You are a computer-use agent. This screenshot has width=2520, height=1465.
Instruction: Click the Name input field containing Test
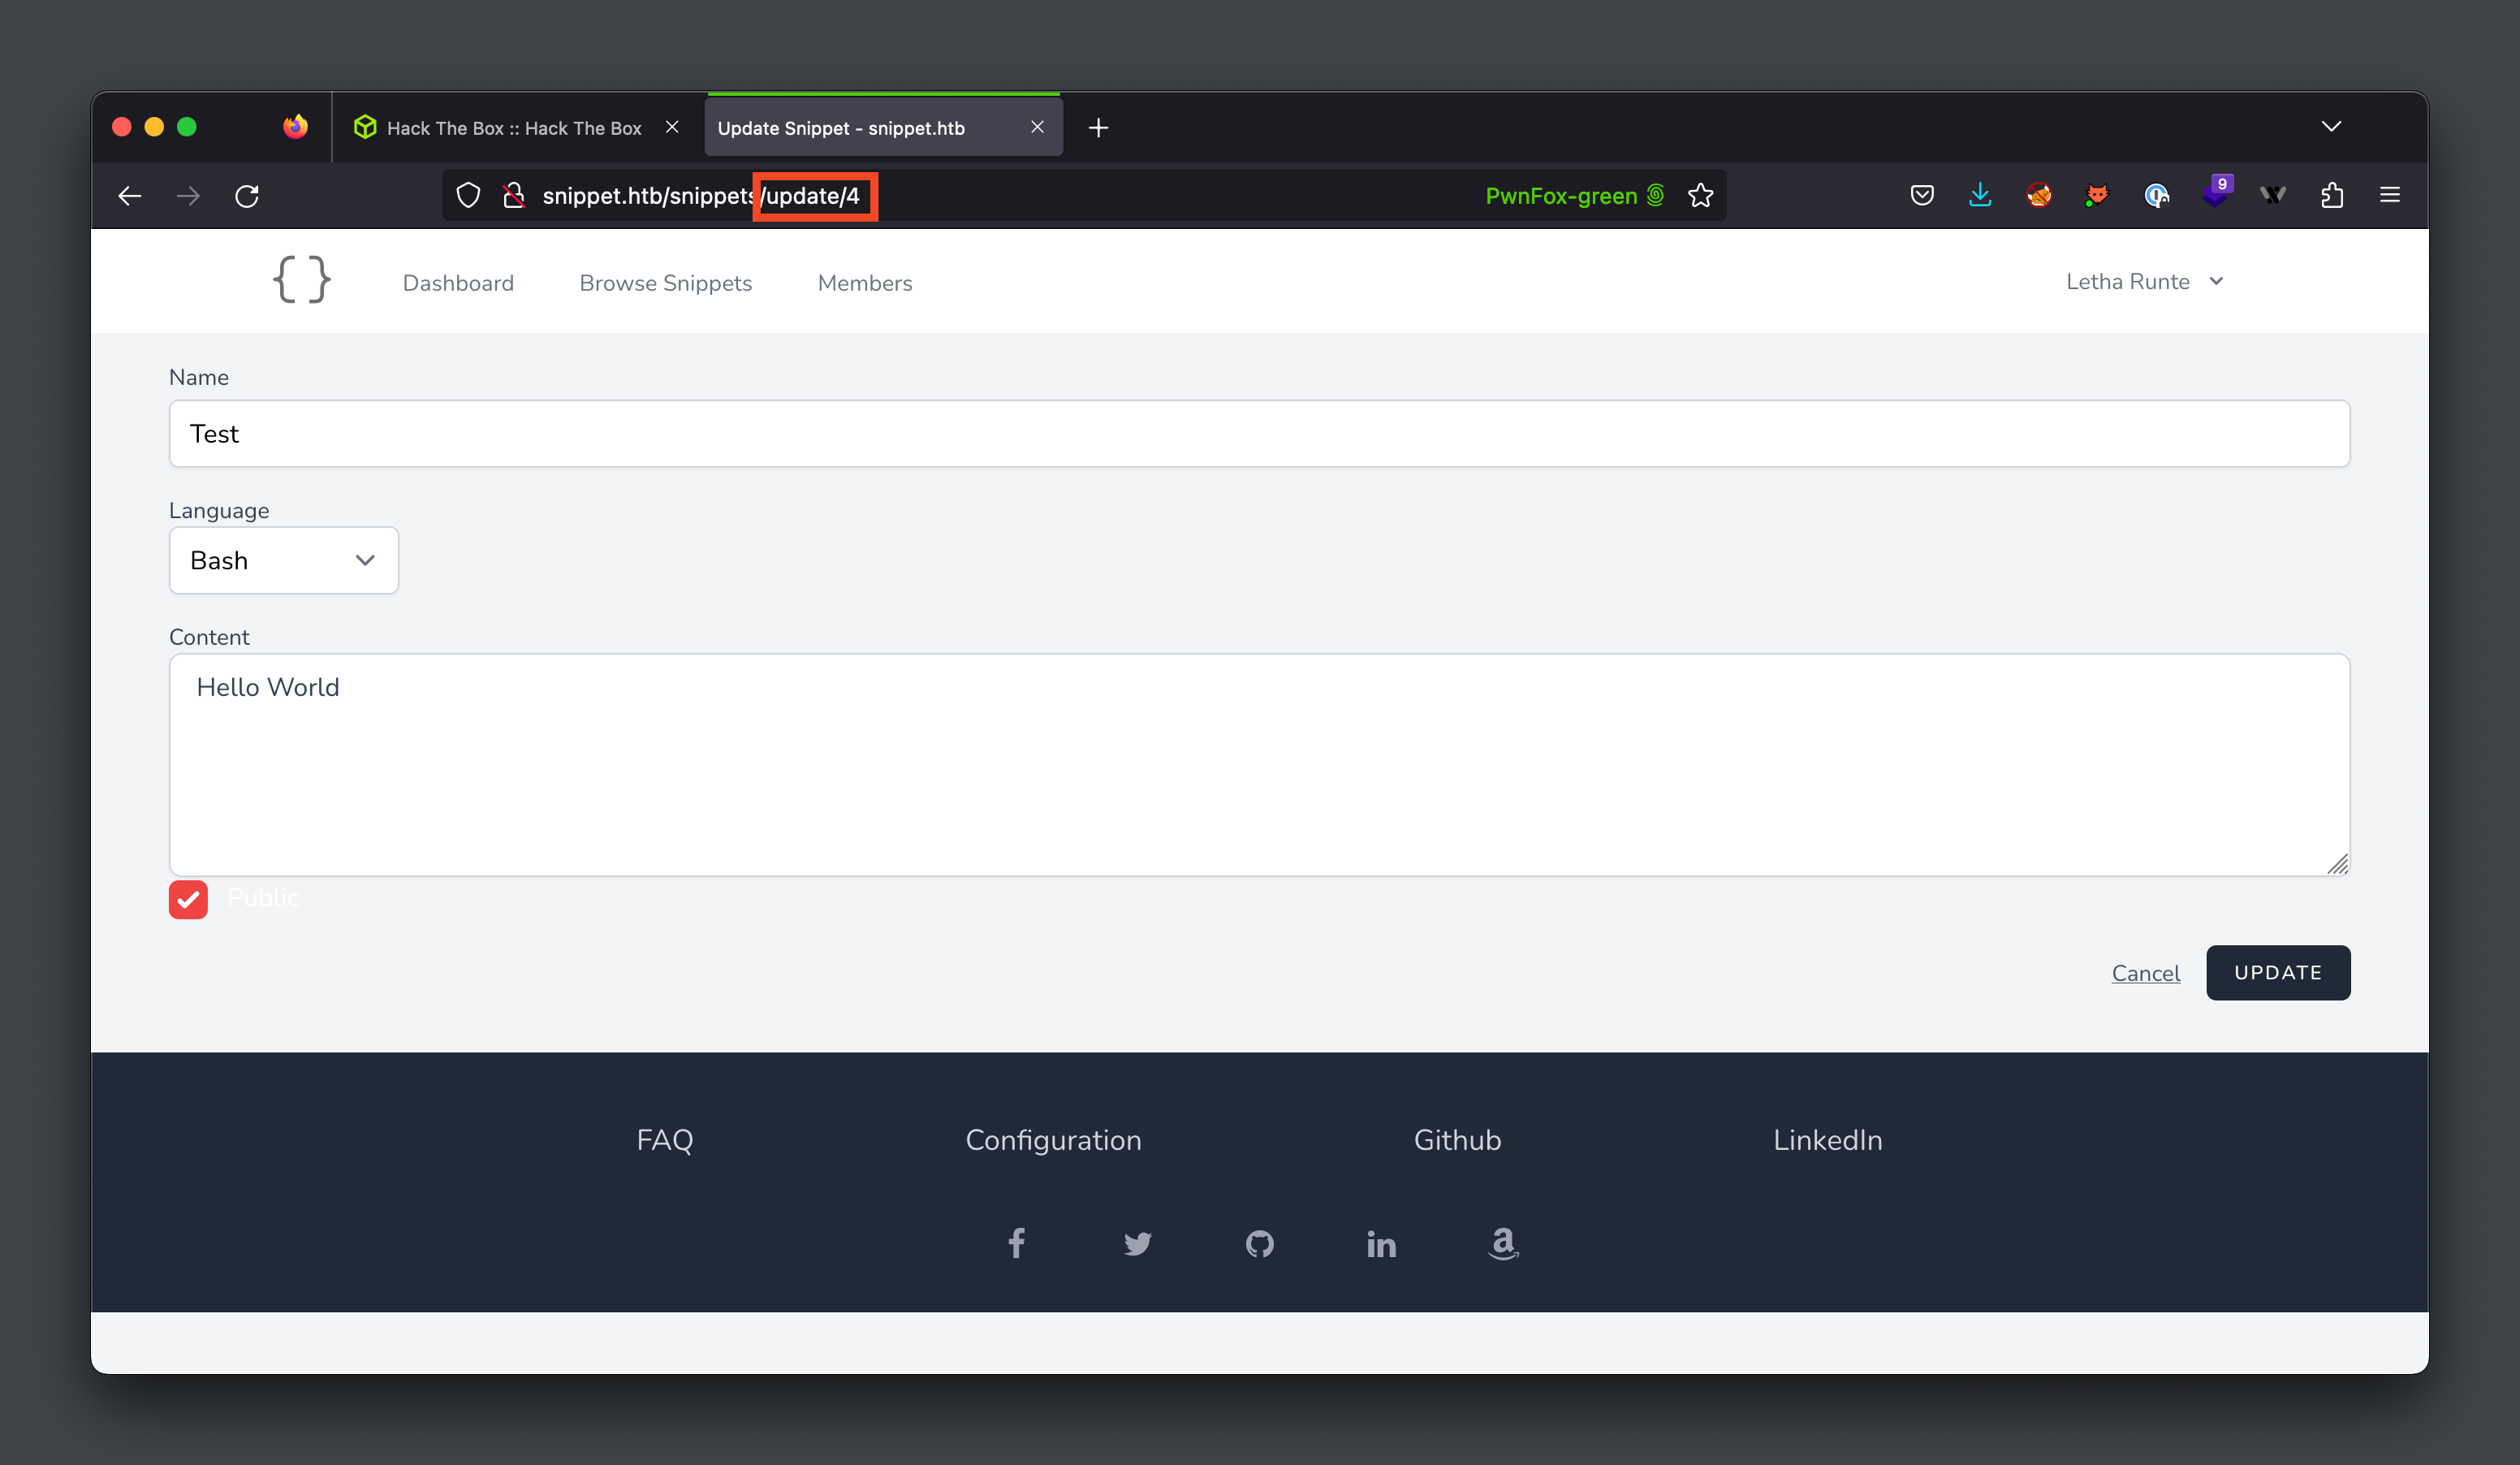(x=1260, y=433)
